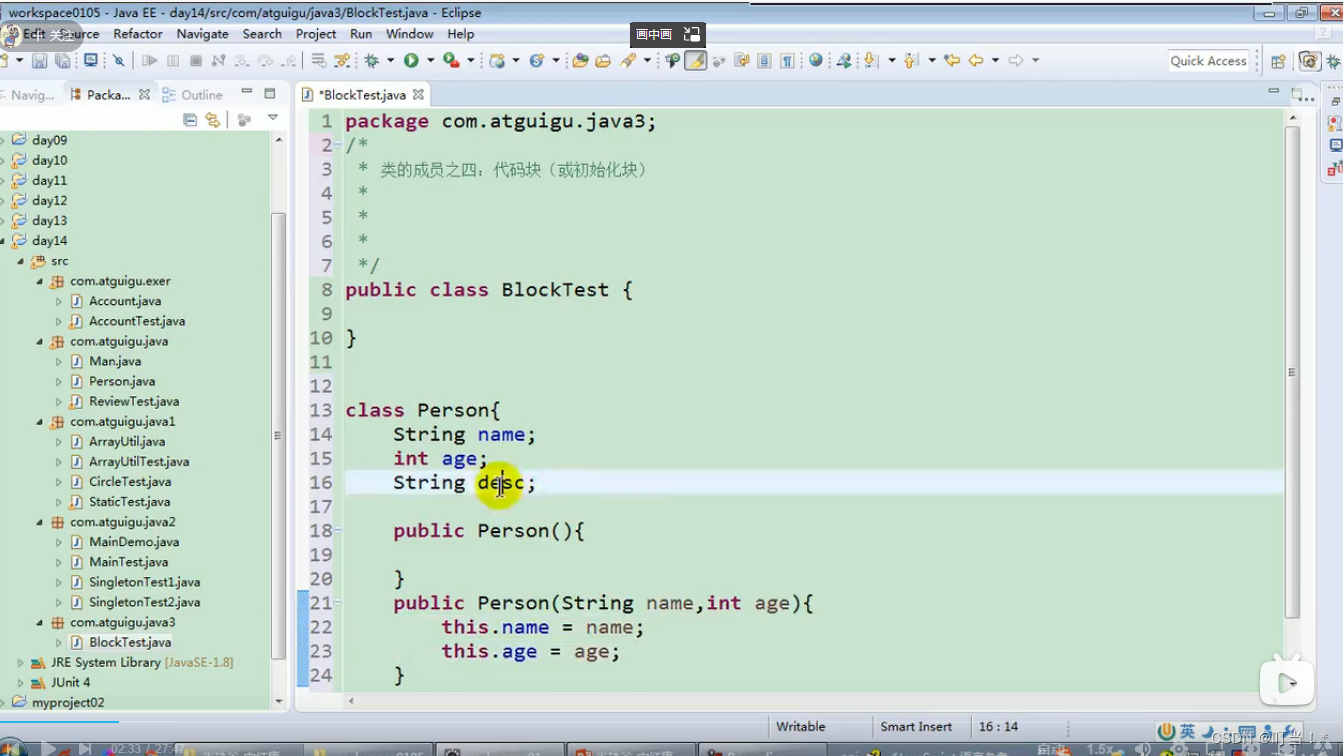This screenshot has width=1343, height=756.
Task: Open the Window menu
Action: point(410,34)
